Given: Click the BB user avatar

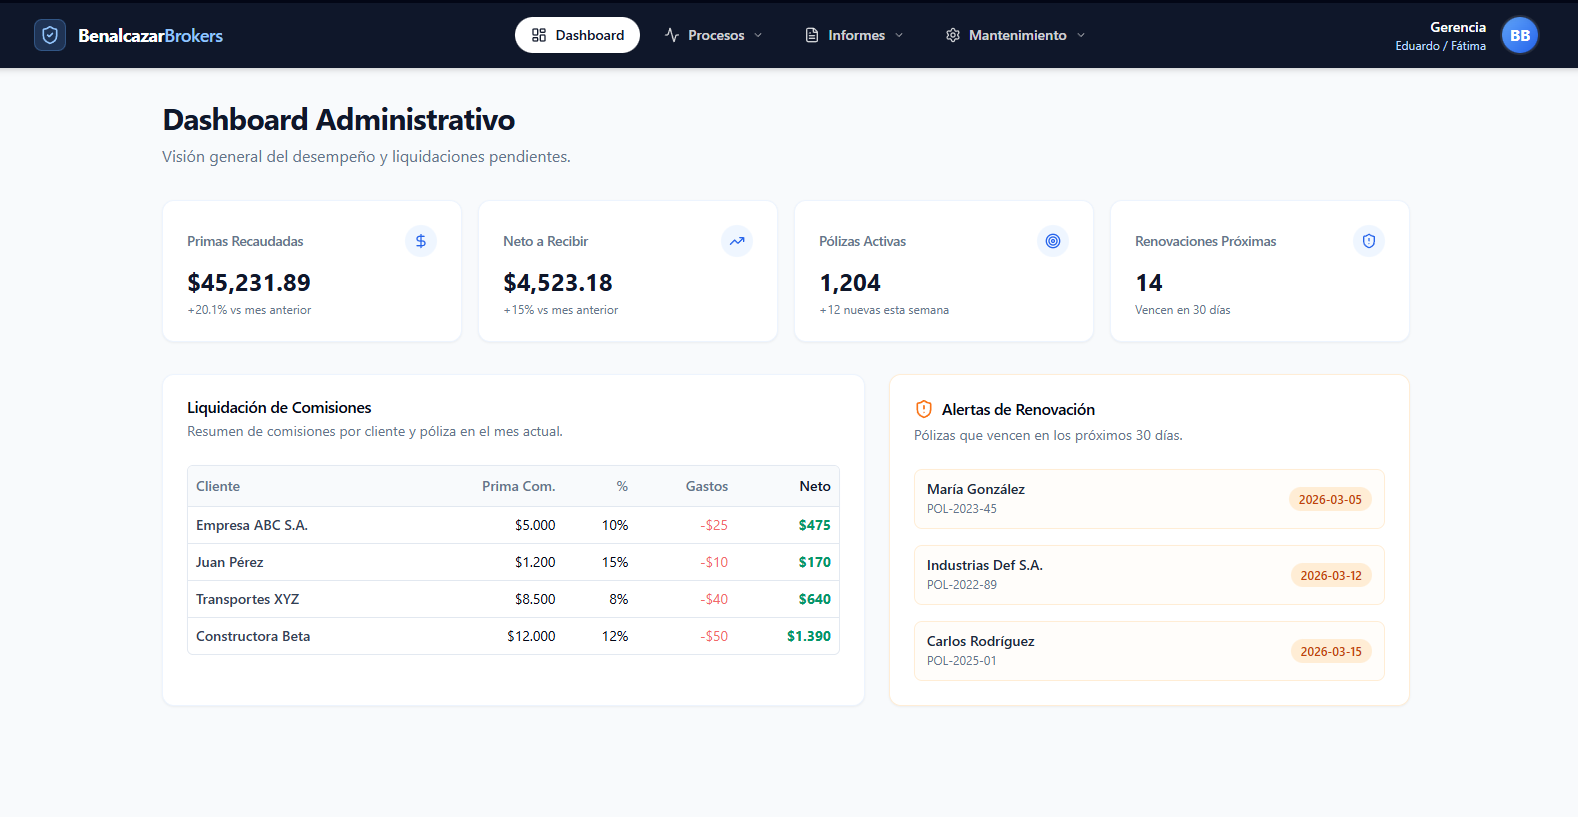Looking at the screenshot, I should click(1519, 35).
